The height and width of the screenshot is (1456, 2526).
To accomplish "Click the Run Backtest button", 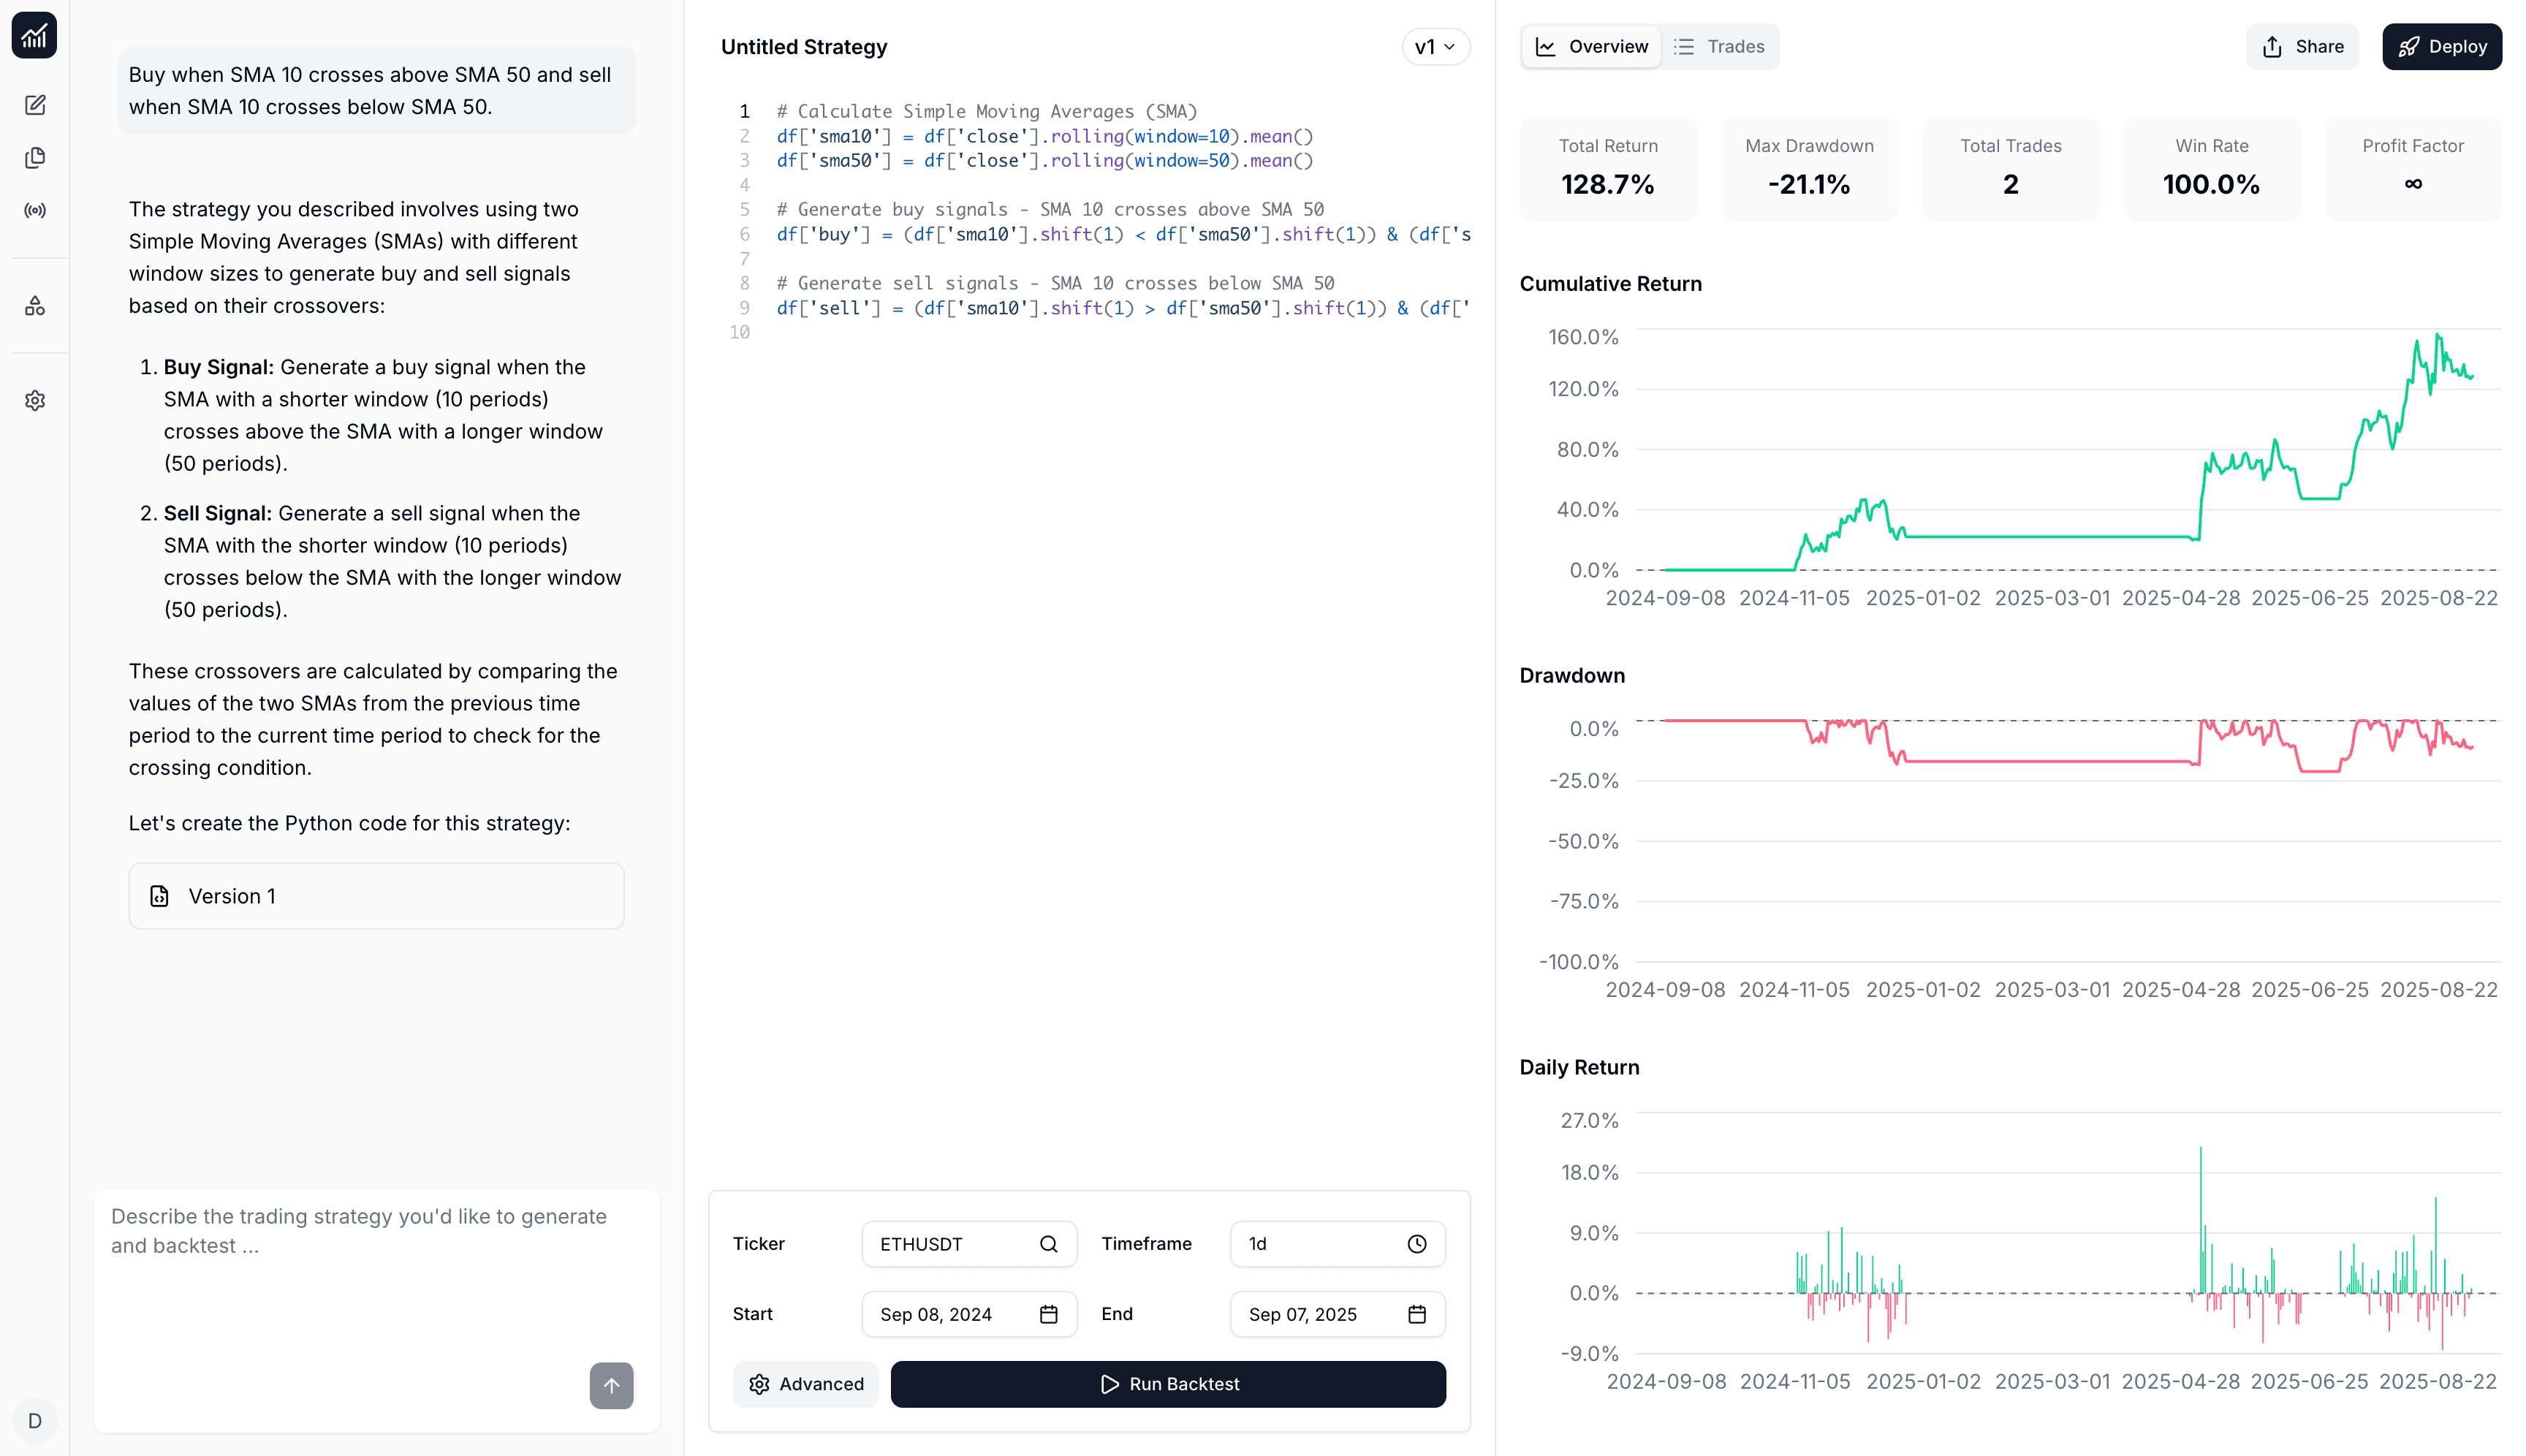I will [1168, 1384].
